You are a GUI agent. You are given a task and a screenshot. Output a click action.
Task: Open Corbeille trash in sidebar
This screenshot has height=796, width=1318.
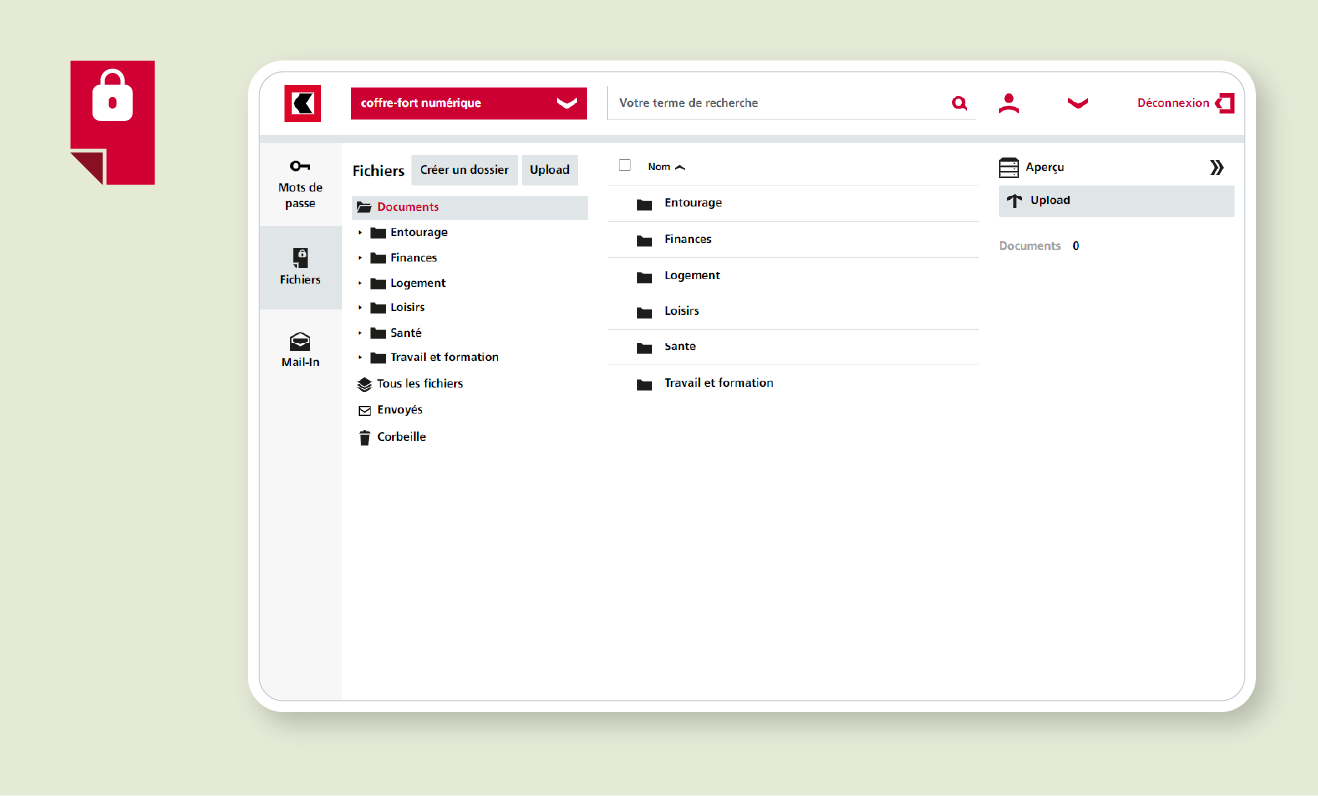coord(365,438)
